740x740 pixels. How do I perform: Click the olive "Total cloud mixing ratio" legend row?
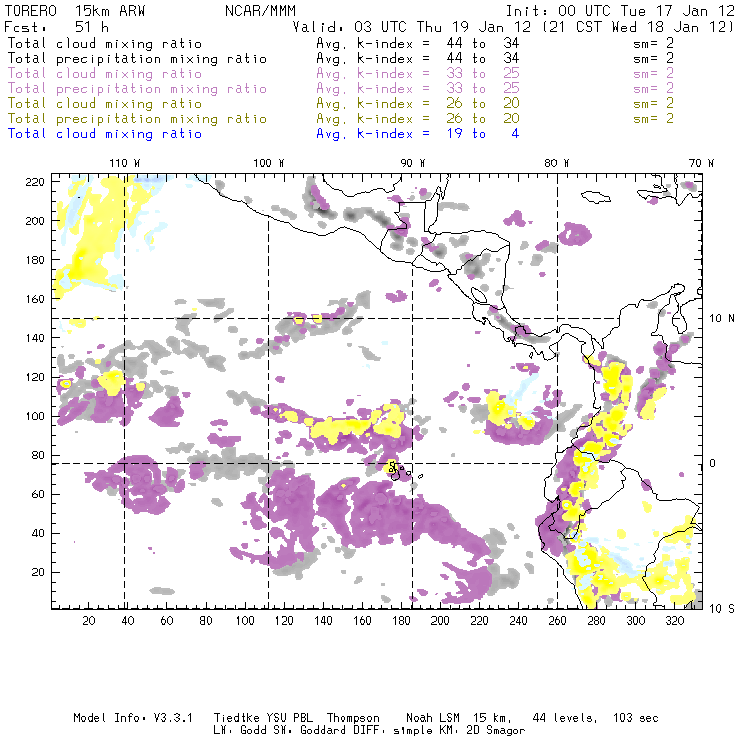[x=105, y=104]
